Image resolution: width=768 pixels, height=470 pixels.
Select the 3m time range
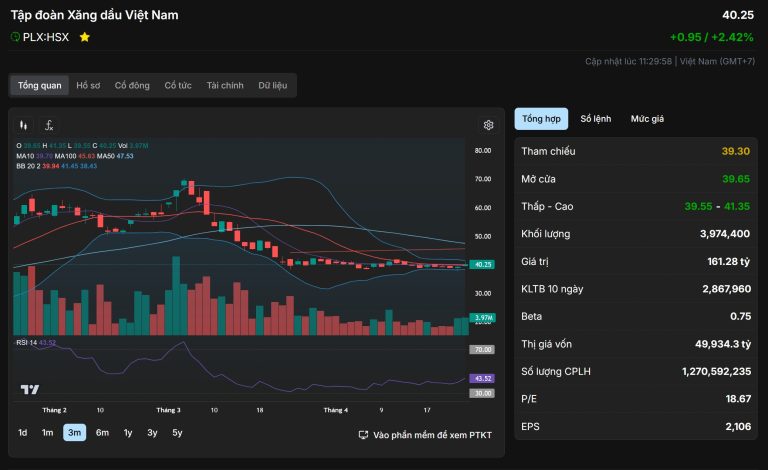point(74,433)
